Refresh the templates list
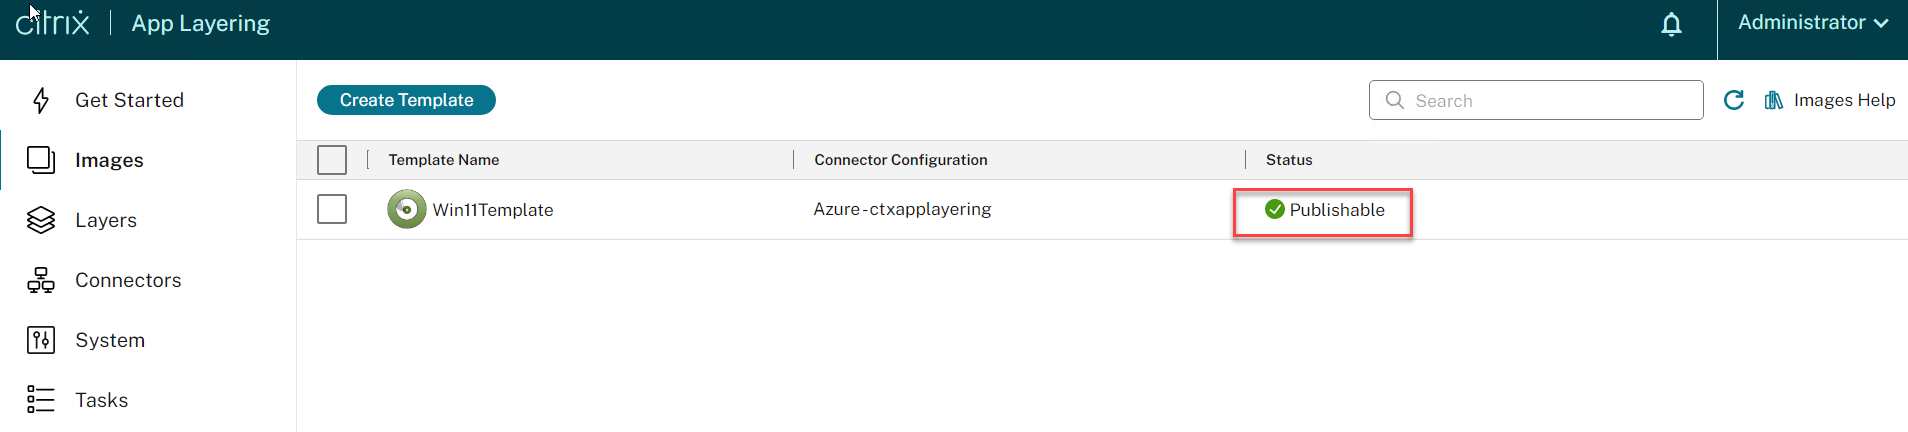The image size is (1908, 432). tap(1734, 100)
